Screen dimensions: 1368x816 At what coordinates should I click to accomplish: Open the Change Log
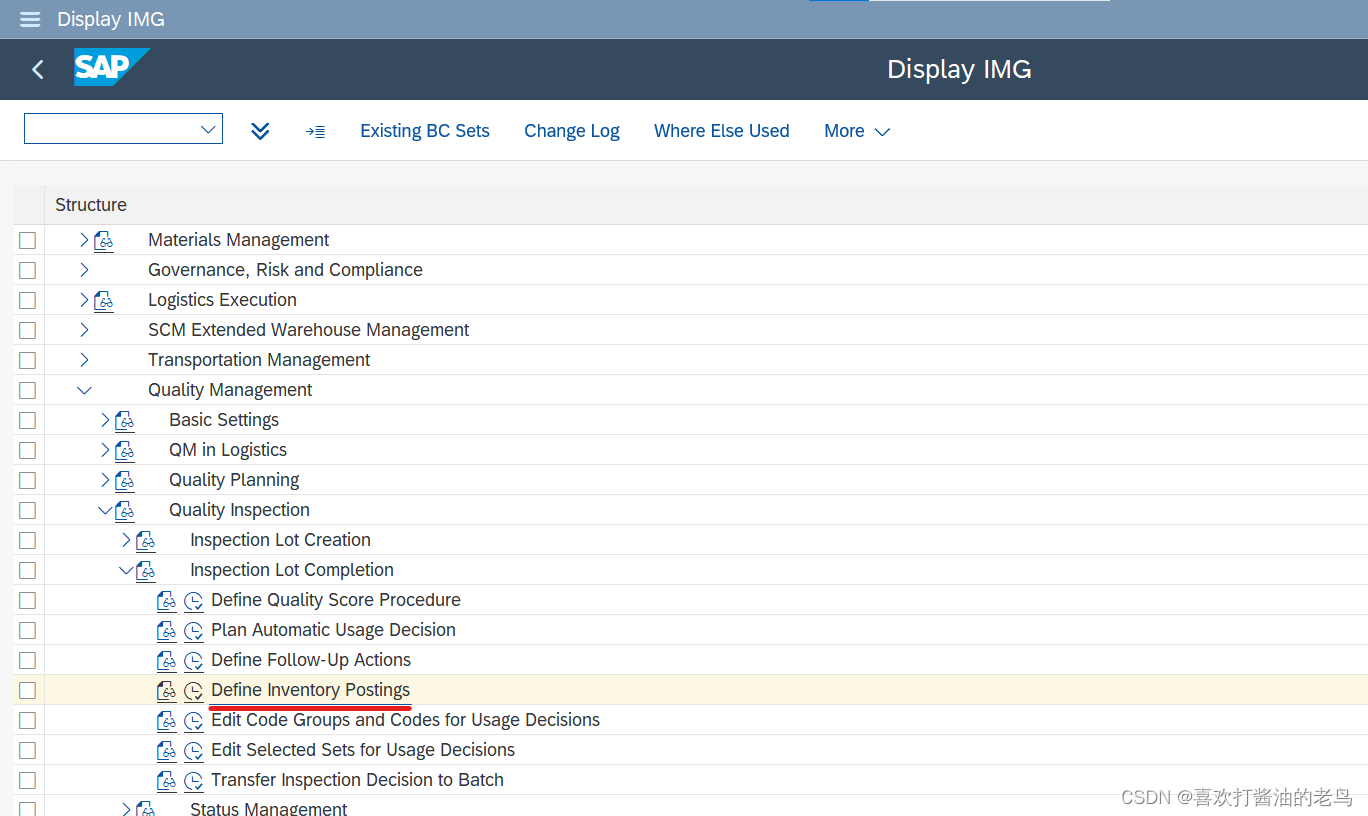[571, 131]
